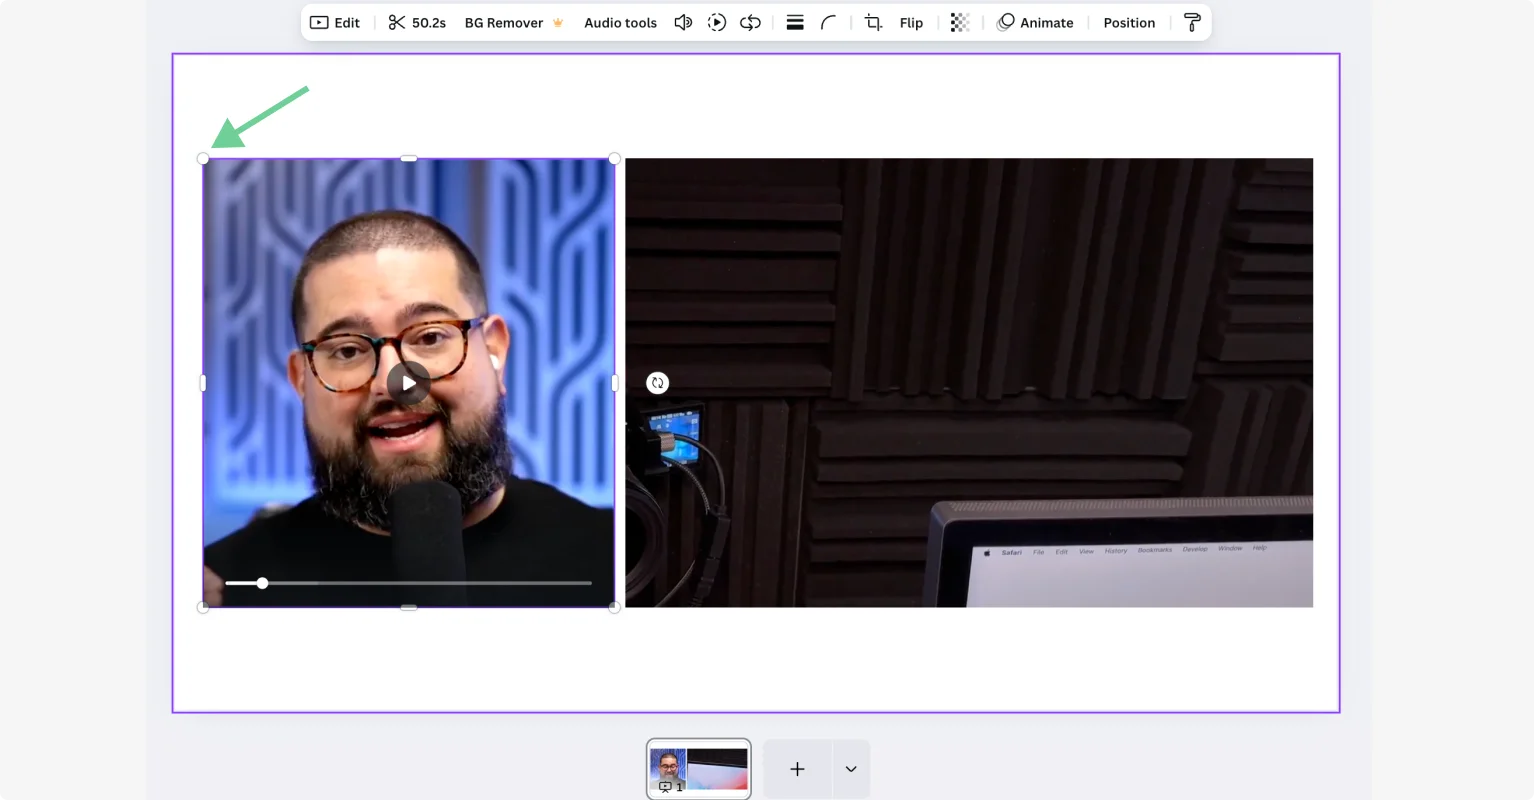Expand the add-page chevron dropdown
This screenshot has height=800, width=1534.
[x=850, y=769]
